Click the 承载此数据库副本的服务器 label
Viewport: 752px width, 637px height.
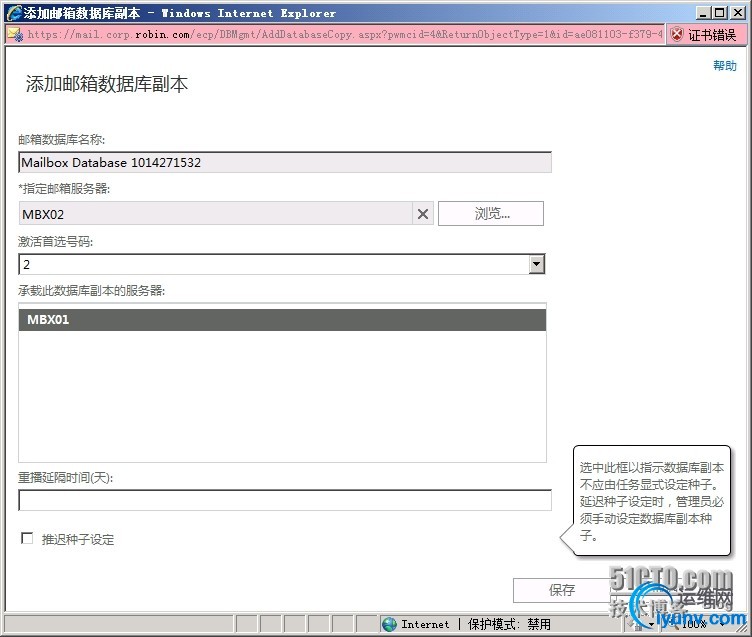[91, 291]
